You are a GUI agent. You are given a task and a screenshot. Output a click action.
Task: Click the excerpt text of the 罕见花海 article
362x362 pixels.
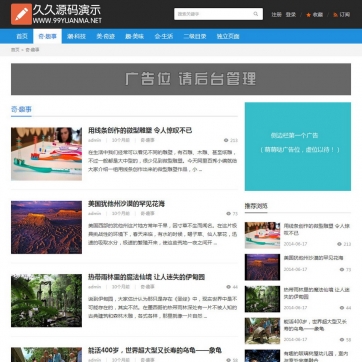pos(163,234)
